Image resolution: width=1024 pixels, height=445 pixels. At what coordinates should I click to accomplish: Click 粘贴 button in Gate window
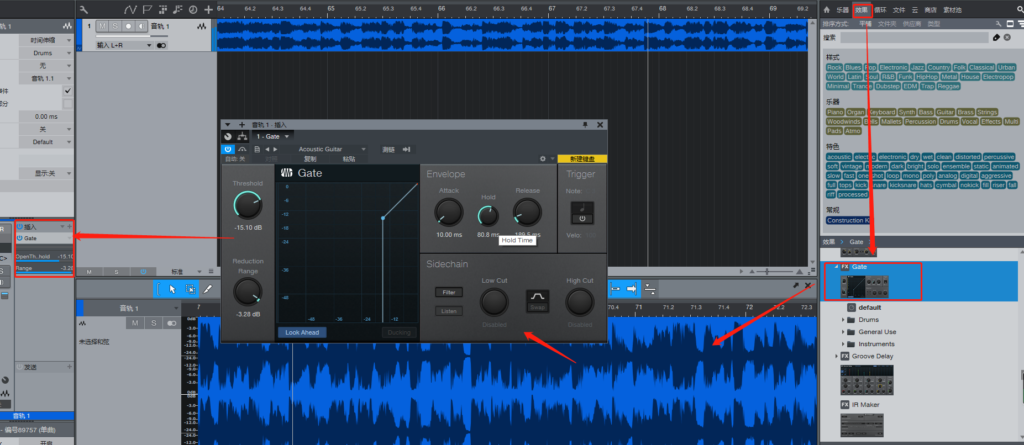(x=349, y=159)
